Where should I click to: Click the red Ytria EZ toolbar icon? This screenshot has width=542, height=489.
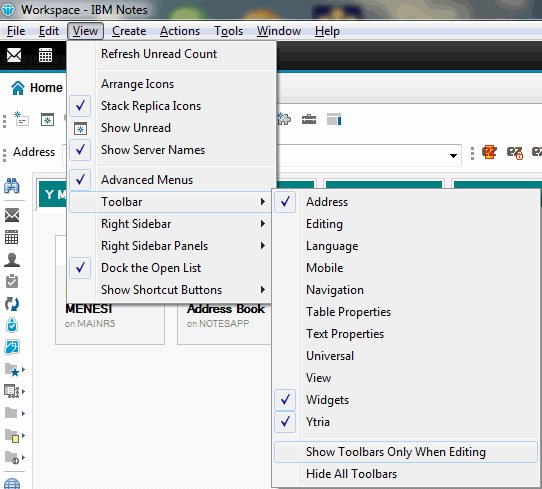coord(489,152)
